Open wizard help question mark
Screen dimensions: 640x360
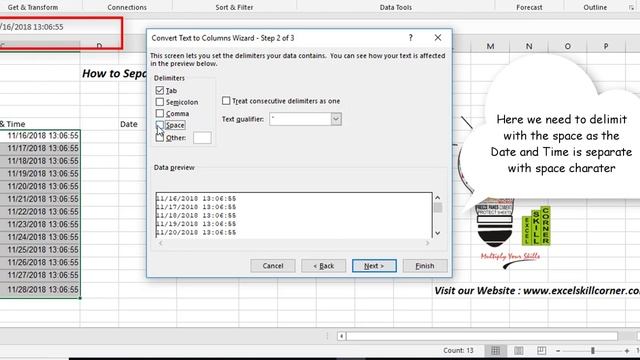(x=411, y=38)
